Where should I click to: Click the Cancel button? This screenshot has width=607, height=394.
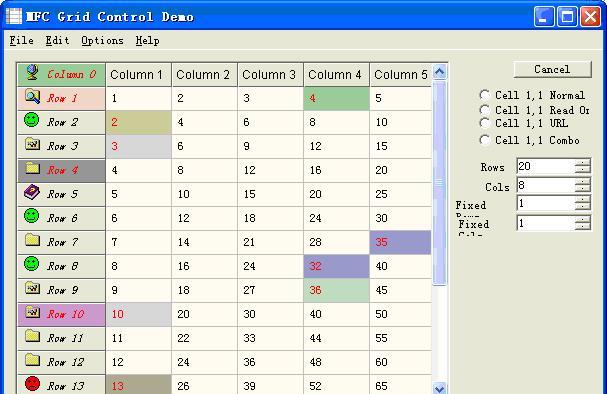tap(552, 69)
